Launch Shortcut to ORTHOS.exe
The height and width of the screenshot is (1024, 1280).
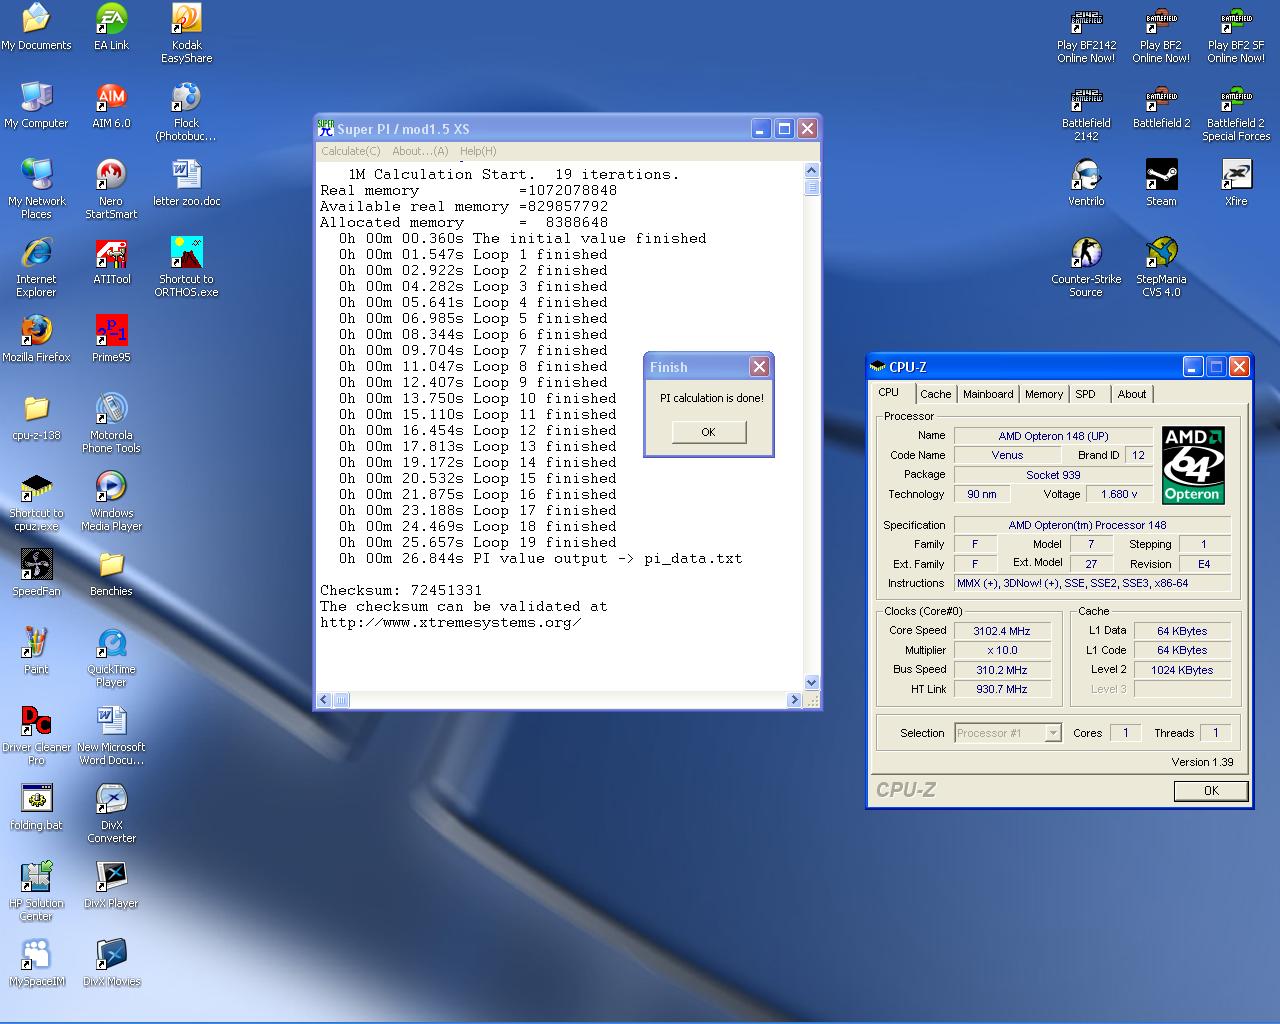coord(186,267)
